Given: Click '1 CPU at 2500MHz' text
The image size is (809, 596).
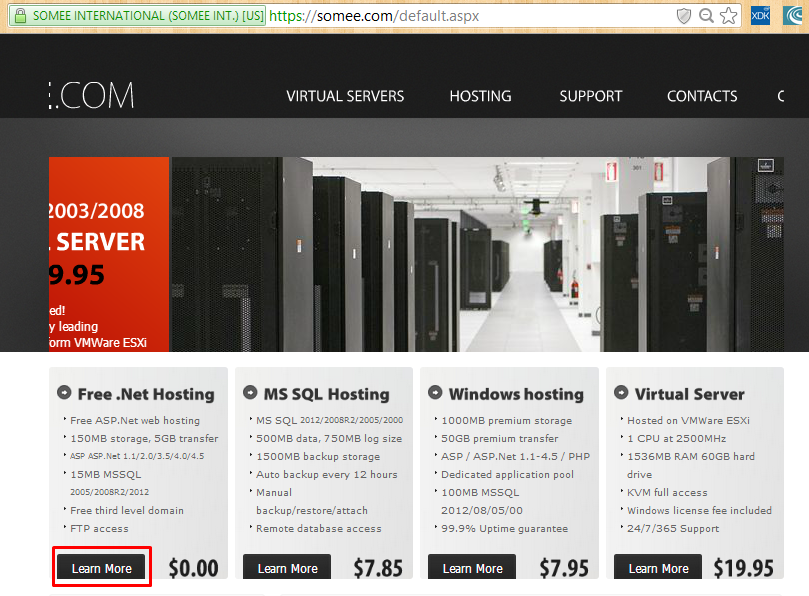Looking at the screenshot, I should 676,439.
